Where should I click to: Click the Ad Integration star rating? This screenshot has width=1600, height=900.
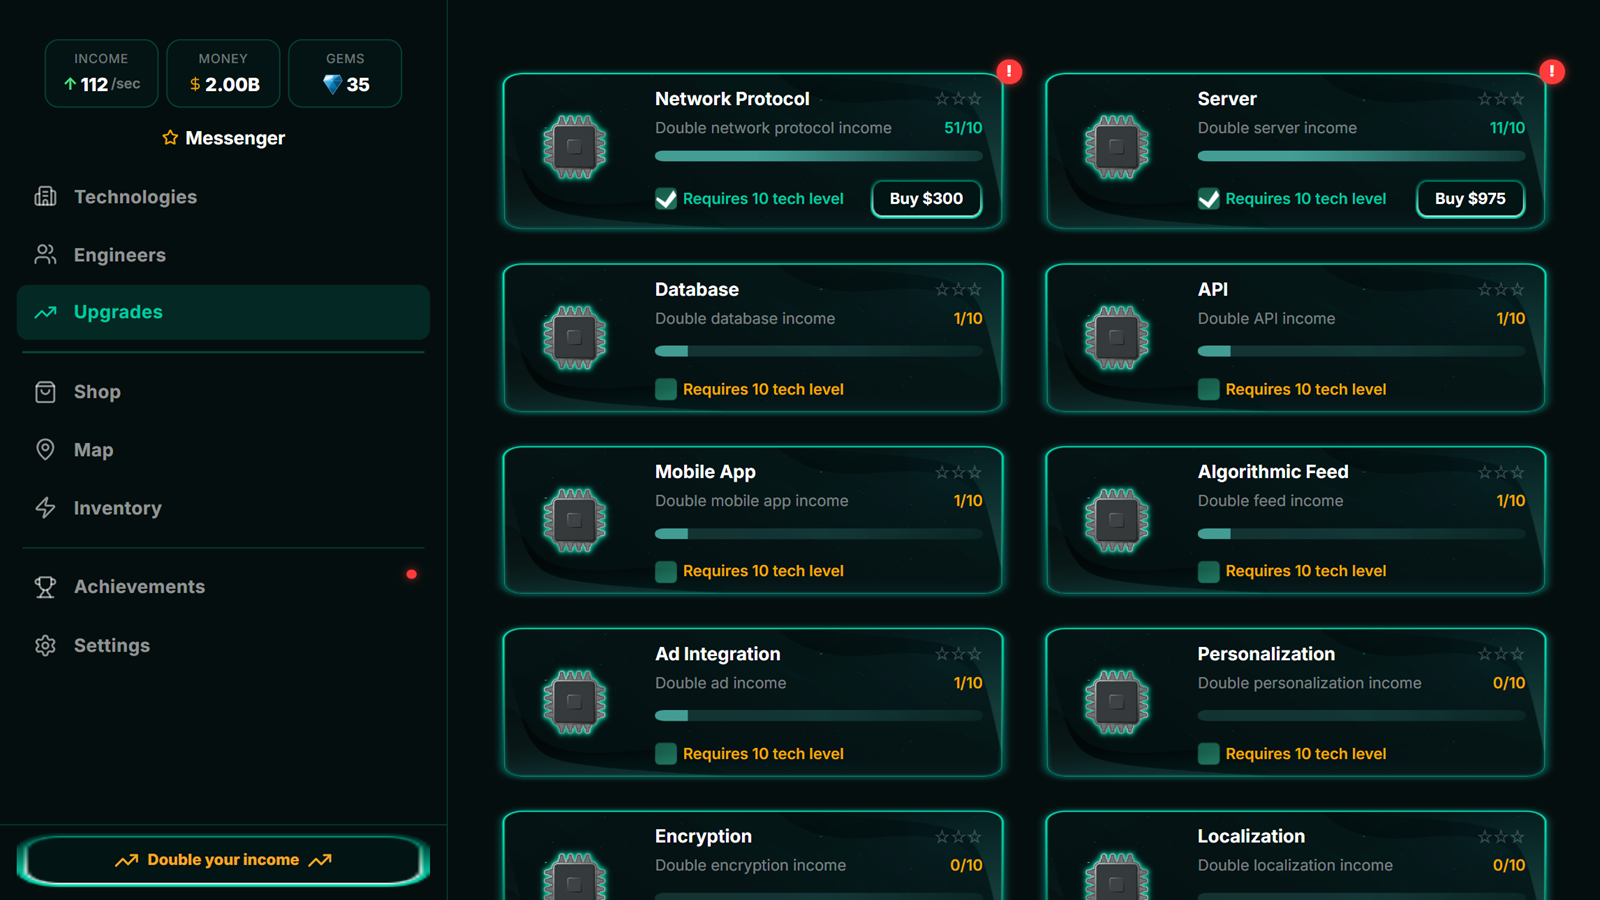(958, 654)
